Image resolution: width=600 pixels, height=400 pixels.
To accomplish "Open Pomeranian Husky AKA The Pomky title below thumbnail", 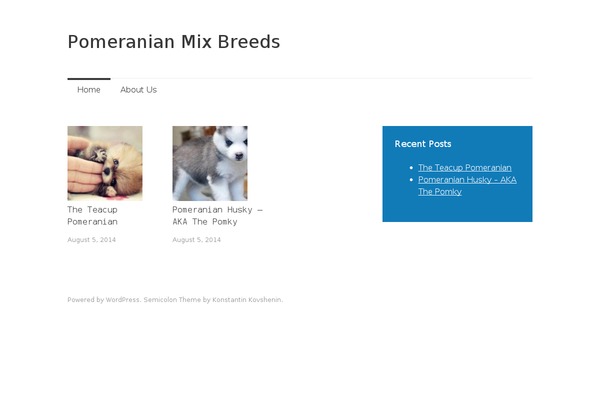I will [x=217, y=216].
